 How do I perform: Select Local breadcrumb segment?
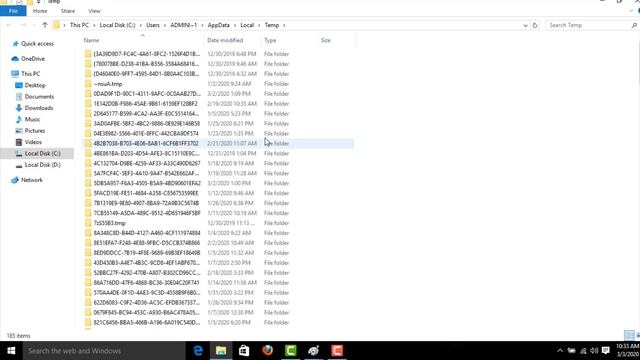click(247, 25)
